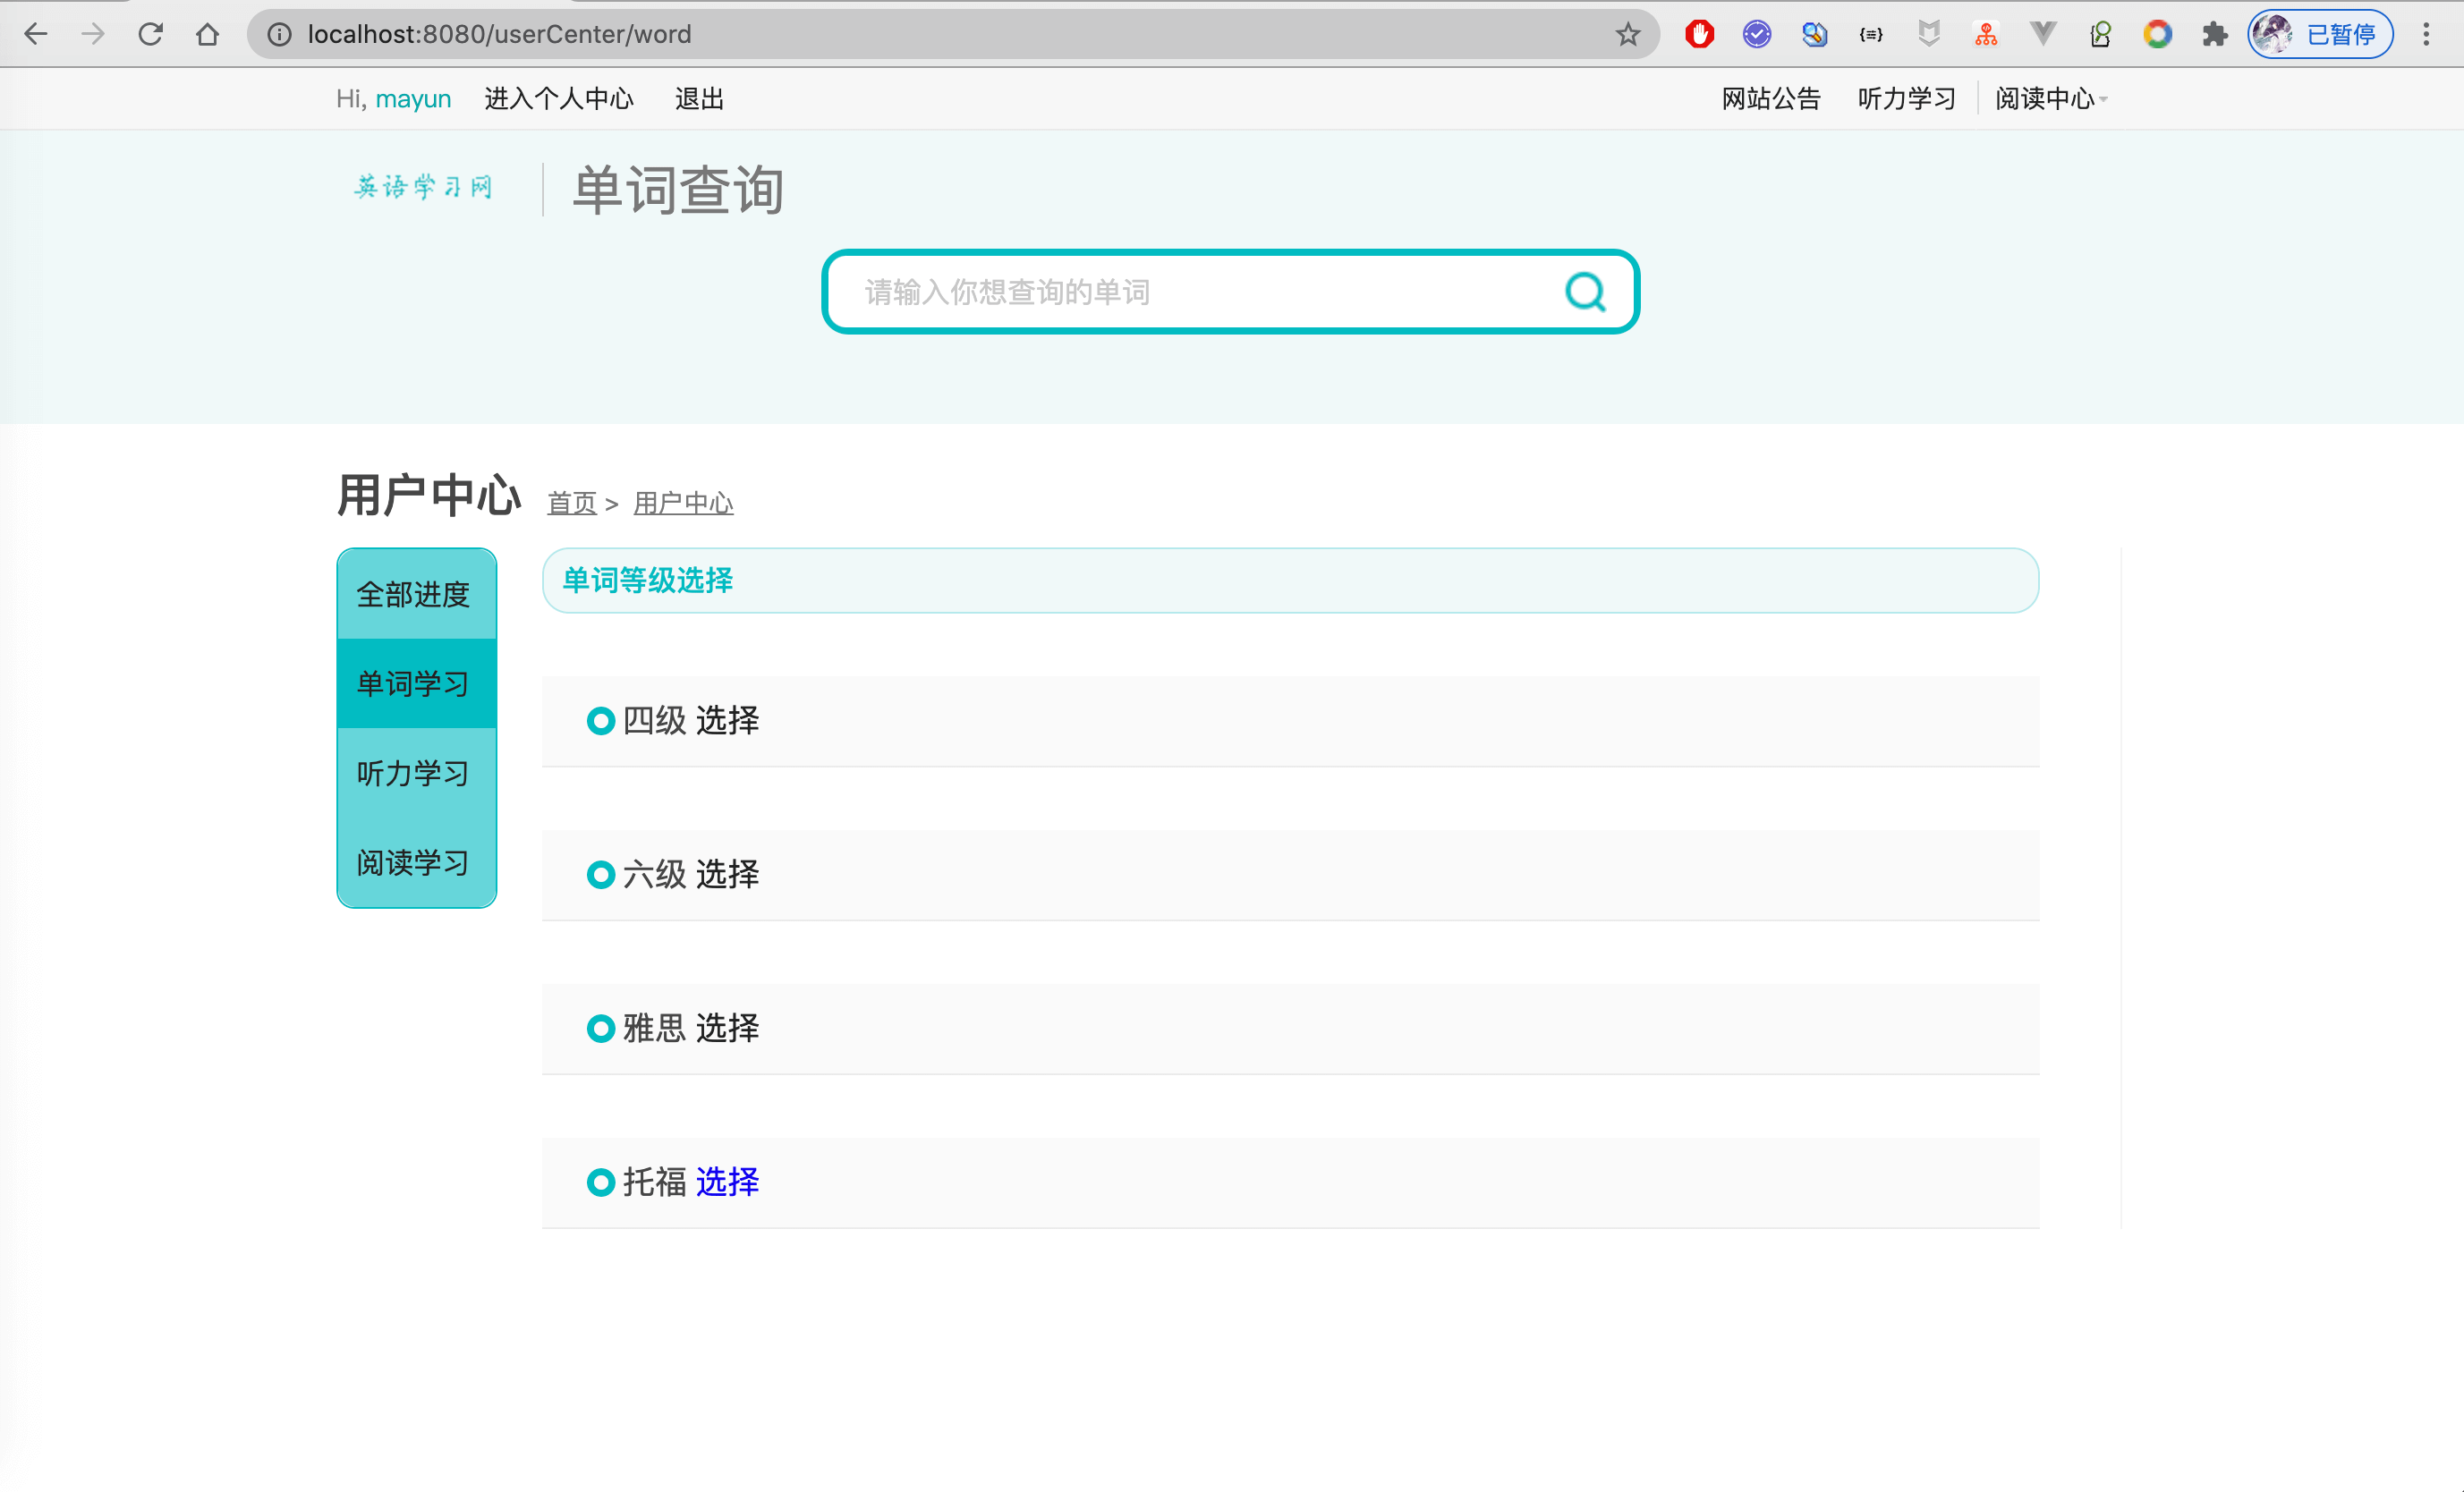Viewport: 2464px width, 1492px height.
Task: Select the 六级 radio circle
Action: (600, 875)
